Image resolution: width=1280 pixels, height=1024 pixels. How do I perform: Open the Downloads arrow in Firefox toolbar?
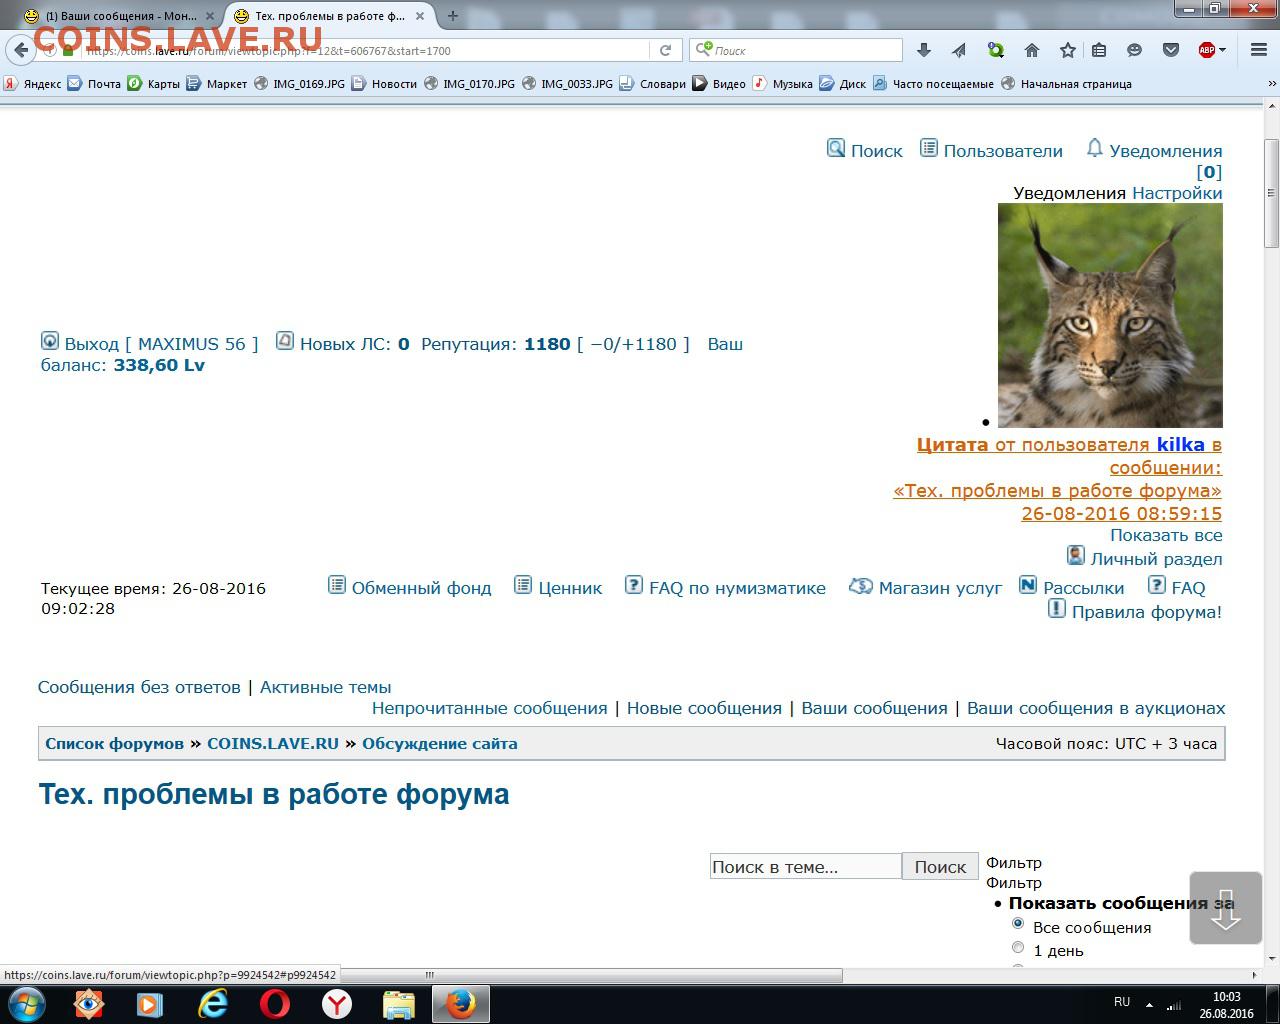pyautogui.click(x=924, y=50)
